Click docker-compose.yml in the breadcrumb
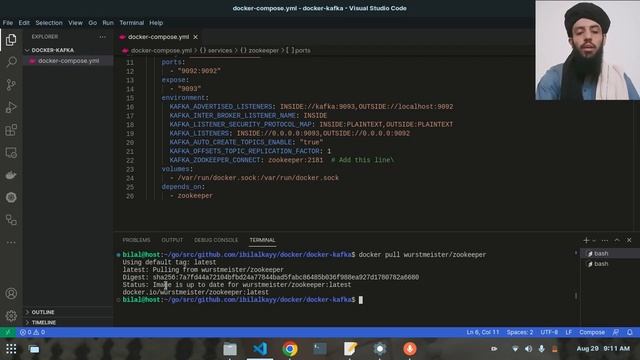This screenshot has height=360, width=640. pyautogui.click(x=161, y=51)
